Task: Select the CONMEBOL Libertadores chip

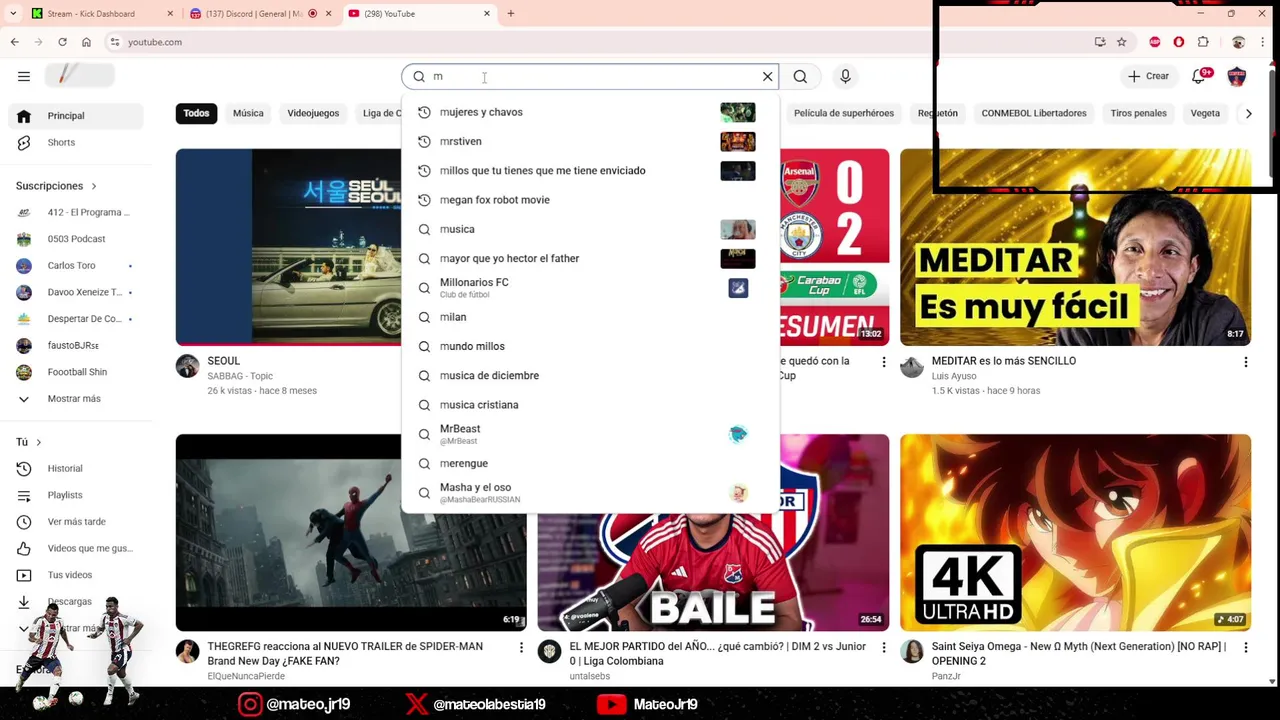Action: click(x=1034, y=113)
